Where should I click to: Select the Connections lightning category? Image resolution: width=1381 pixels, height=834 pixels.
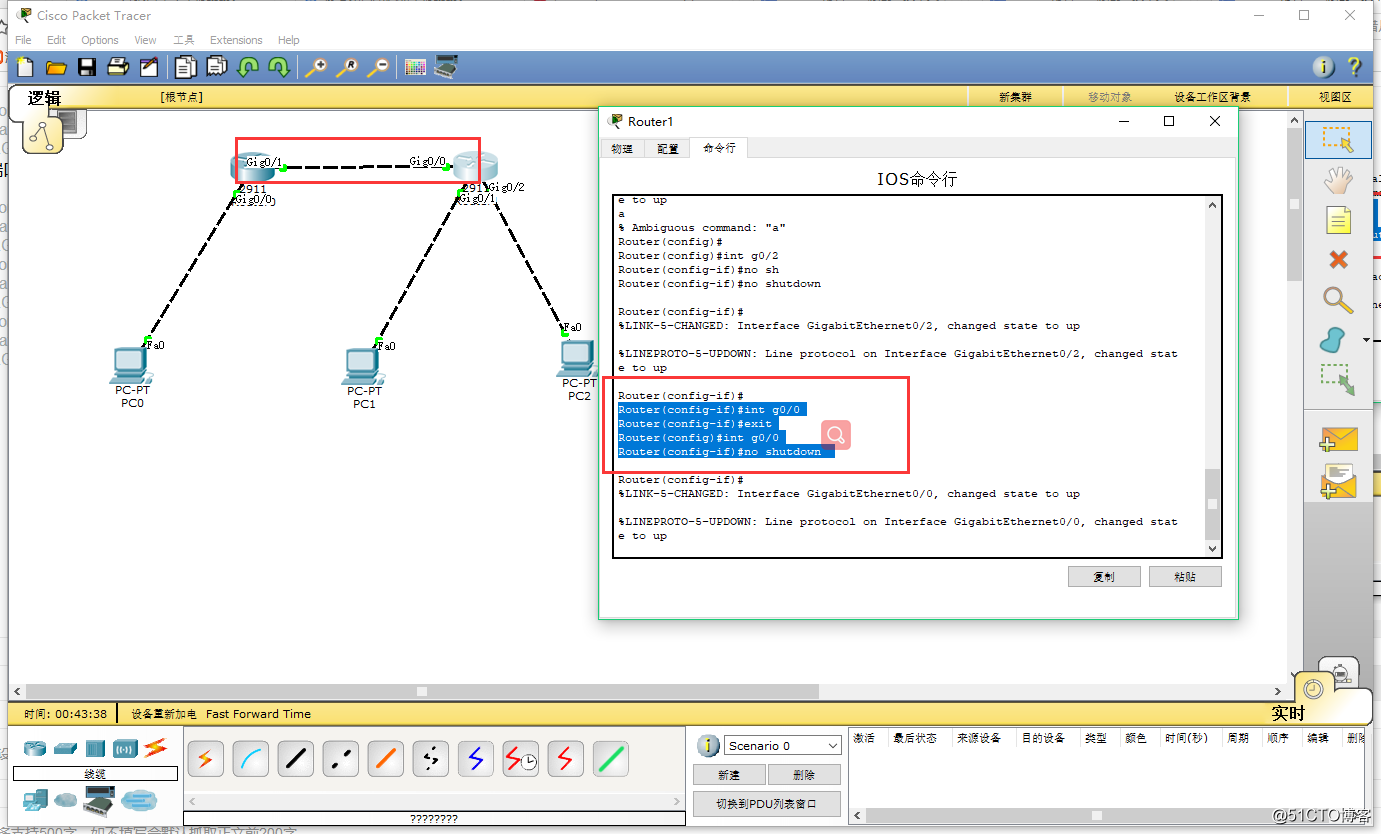(155, 747)
